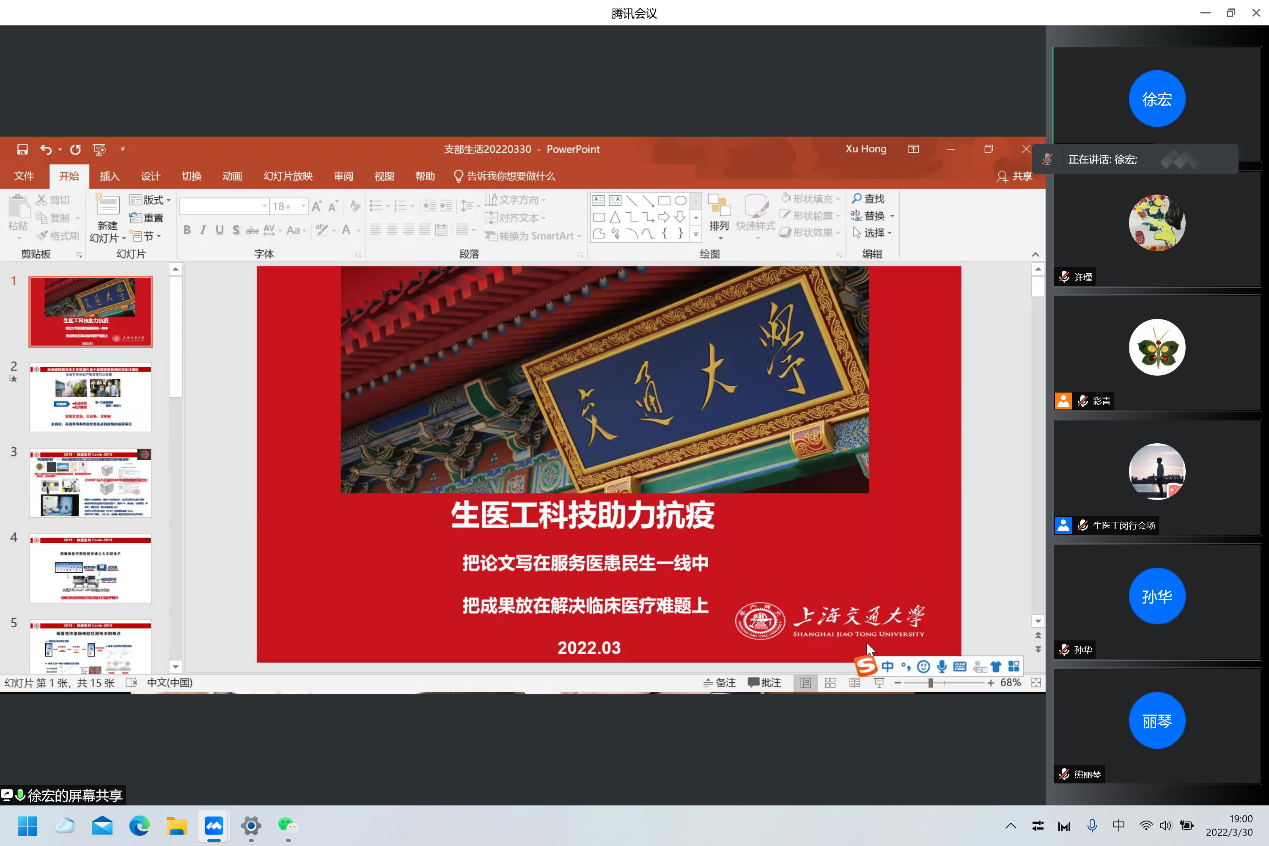Toggle the Notes (备注) pane
The width and height of the screenshot is (1269, 846).
[x=719, y=683]
